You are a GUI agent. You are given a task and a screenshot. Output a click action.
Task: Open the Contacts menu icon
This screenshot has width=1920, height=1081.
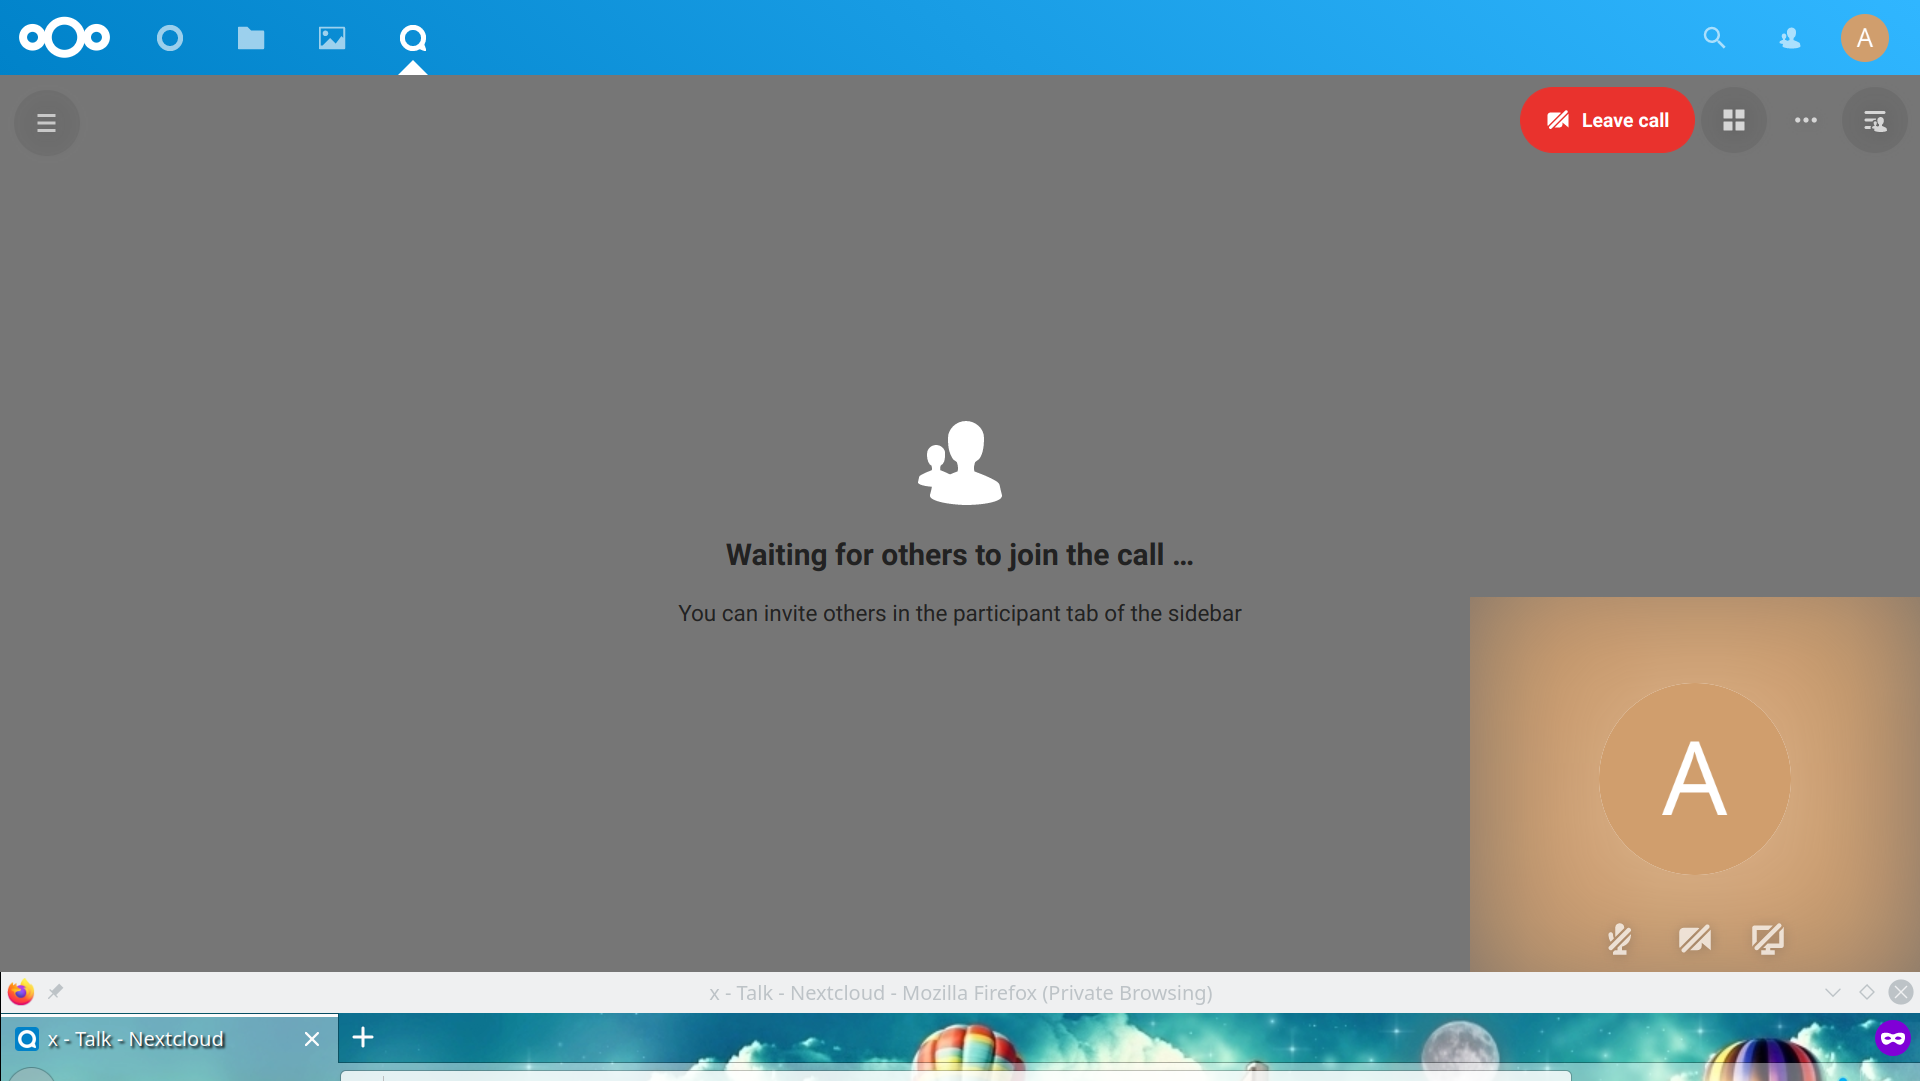[x=1790, y=38]
